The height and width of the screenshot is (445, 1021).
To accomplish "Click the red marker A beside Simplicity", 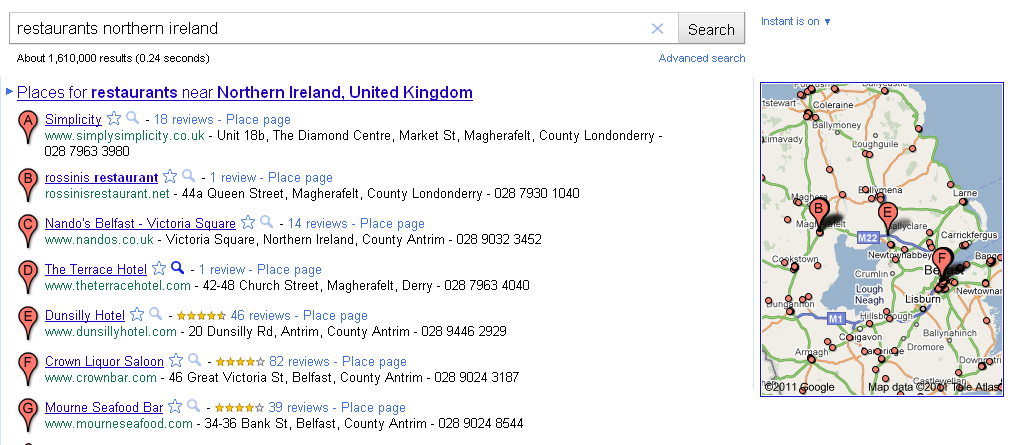I will [27, 126].
